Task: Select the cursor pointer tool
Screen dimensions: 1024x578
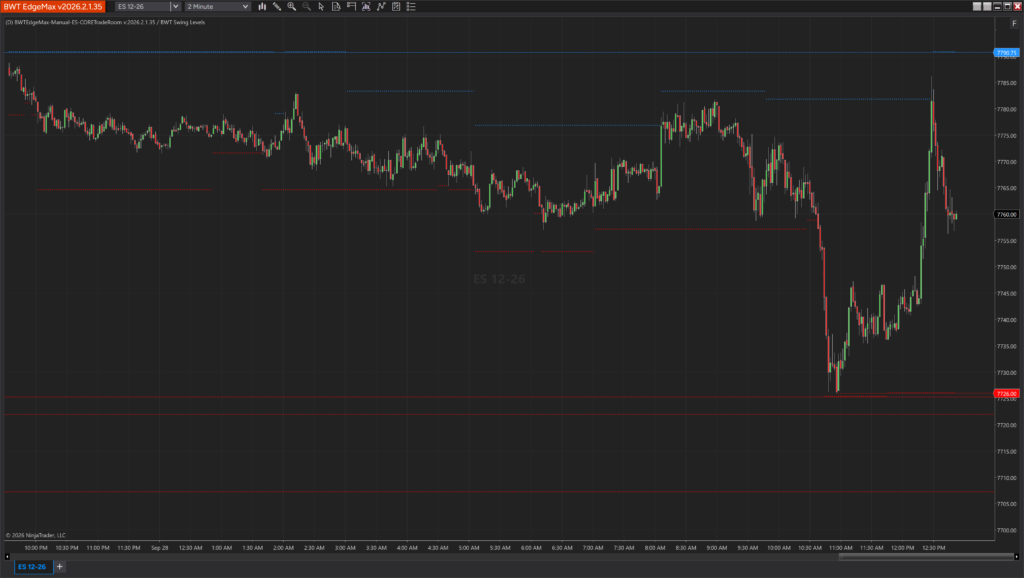Action: pyautogui.click(x=321, y=7)
